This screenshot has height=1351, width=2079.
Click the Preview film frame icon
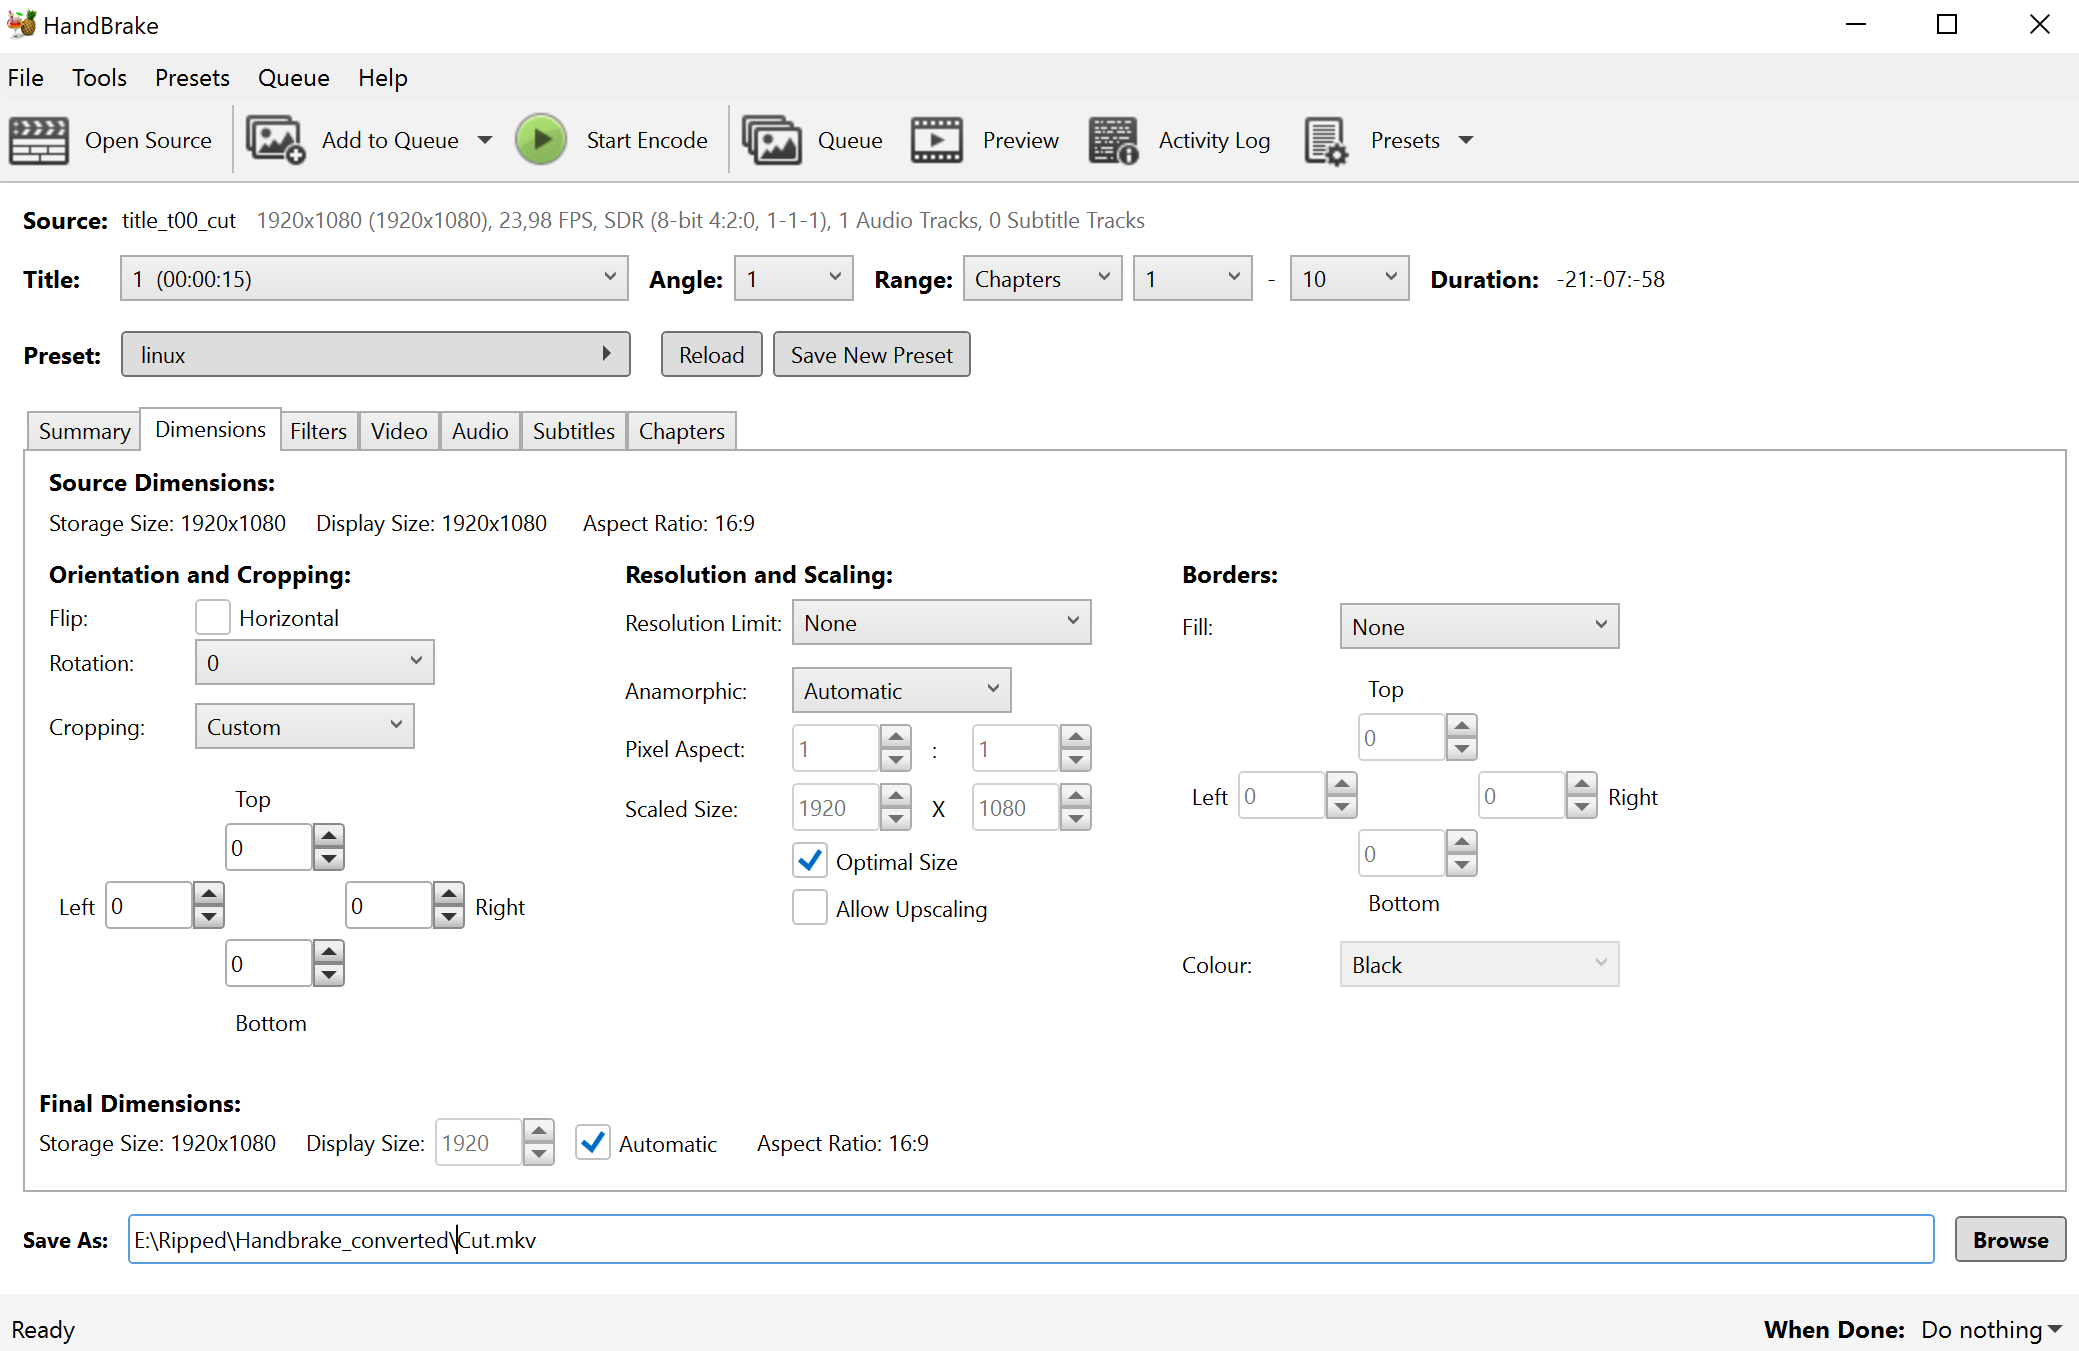tap(937, 140)
